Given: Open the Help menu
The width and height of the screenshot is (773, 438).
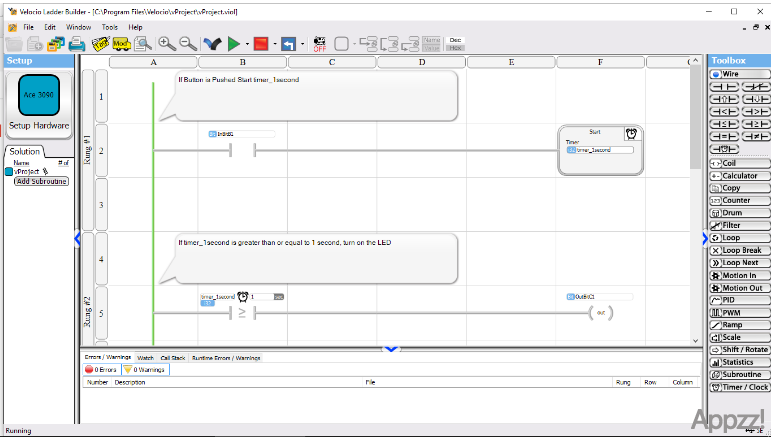Looking at the screenshot, I should [x=135, y=27].
